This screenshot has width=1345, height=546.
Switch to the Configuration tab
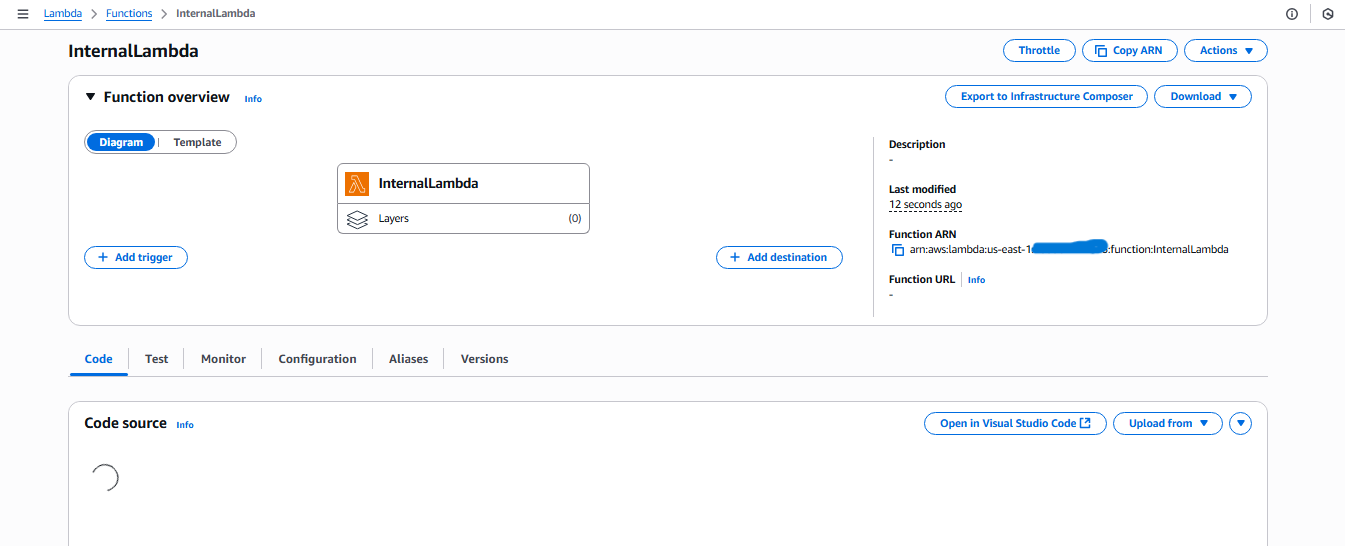(317, 359)
